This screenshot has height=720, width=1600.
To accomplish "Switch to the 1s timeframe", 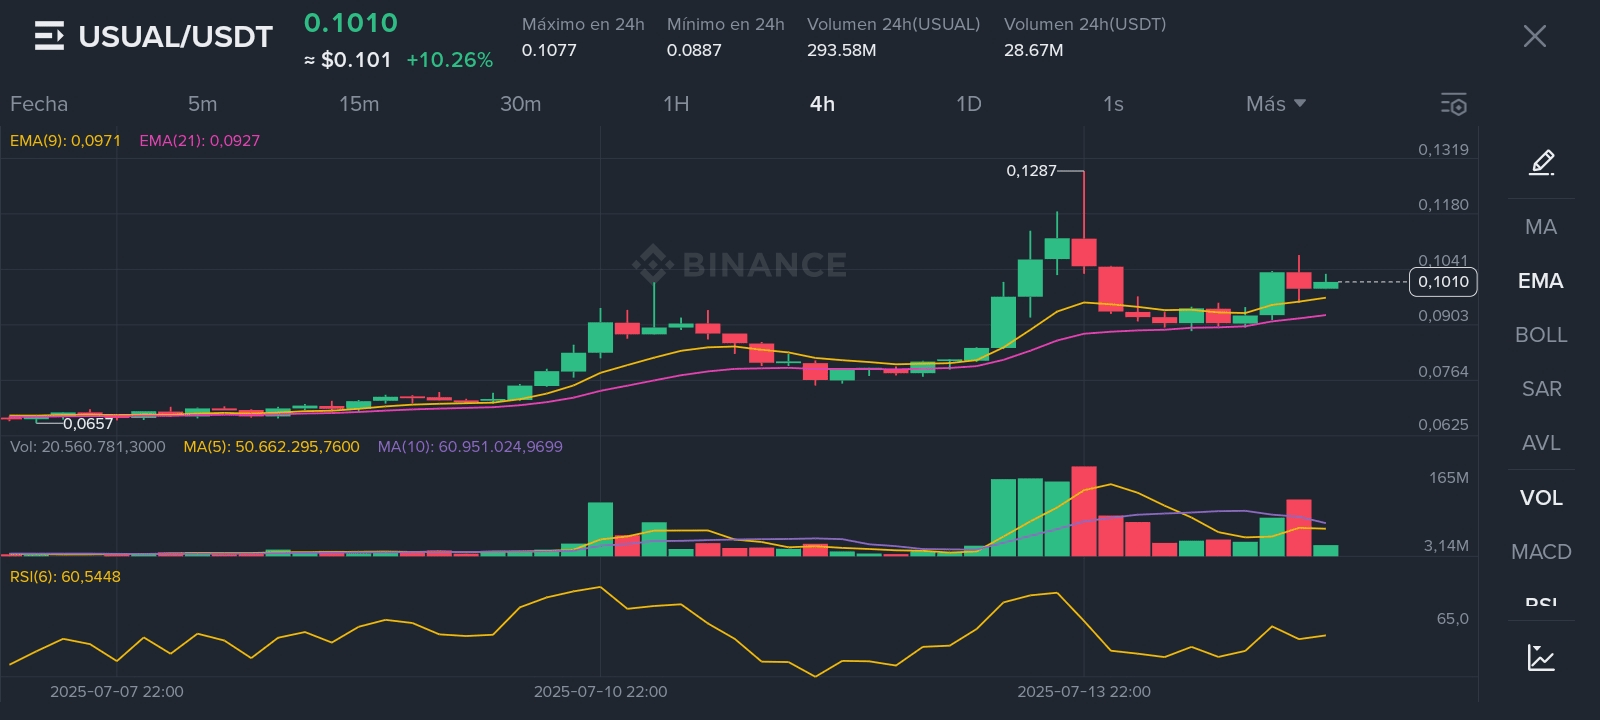I will 1113,104.
